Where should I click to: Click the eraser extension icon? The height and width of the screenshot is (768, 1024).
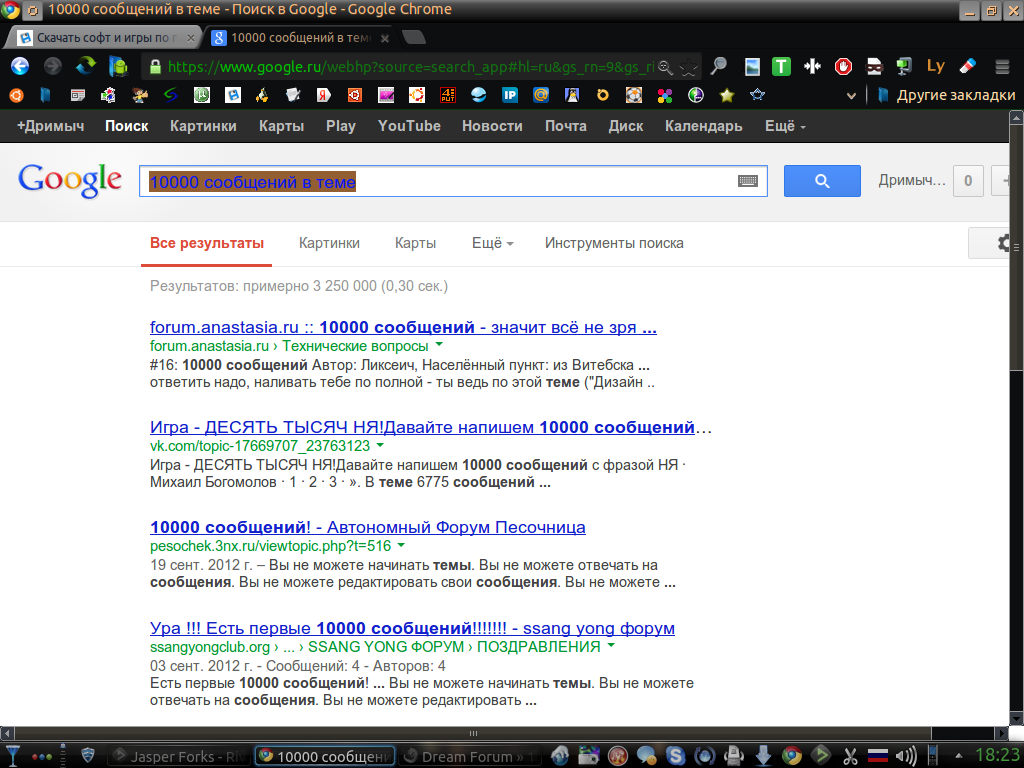pyautogui.click(x=968, y=66)
